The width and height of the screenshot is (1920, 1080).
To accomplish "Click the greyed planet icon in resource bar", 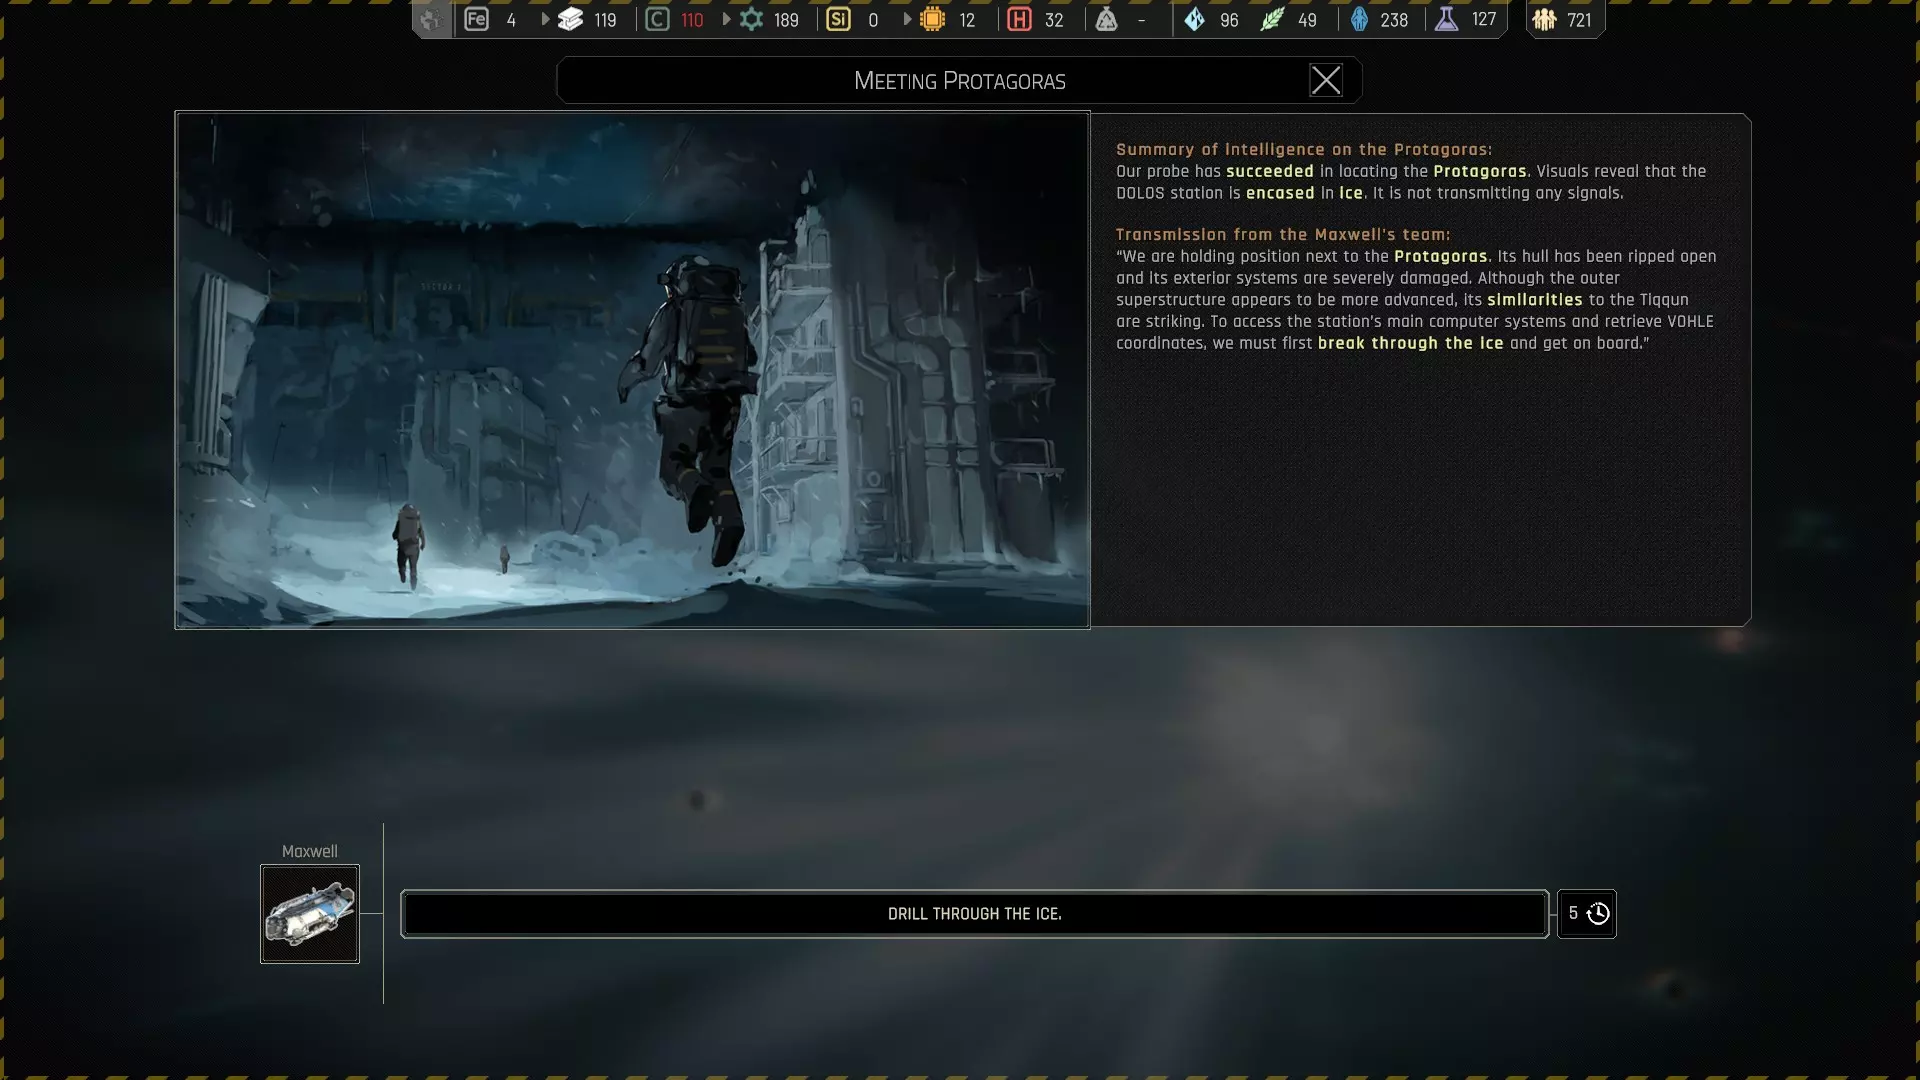I will [431, 19].
